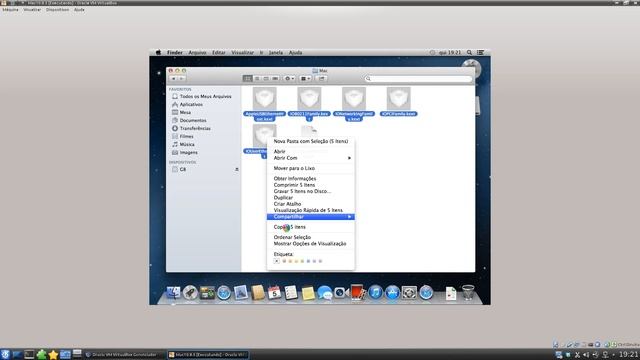Go back with the Finder back arrow

tap(173, 78)
